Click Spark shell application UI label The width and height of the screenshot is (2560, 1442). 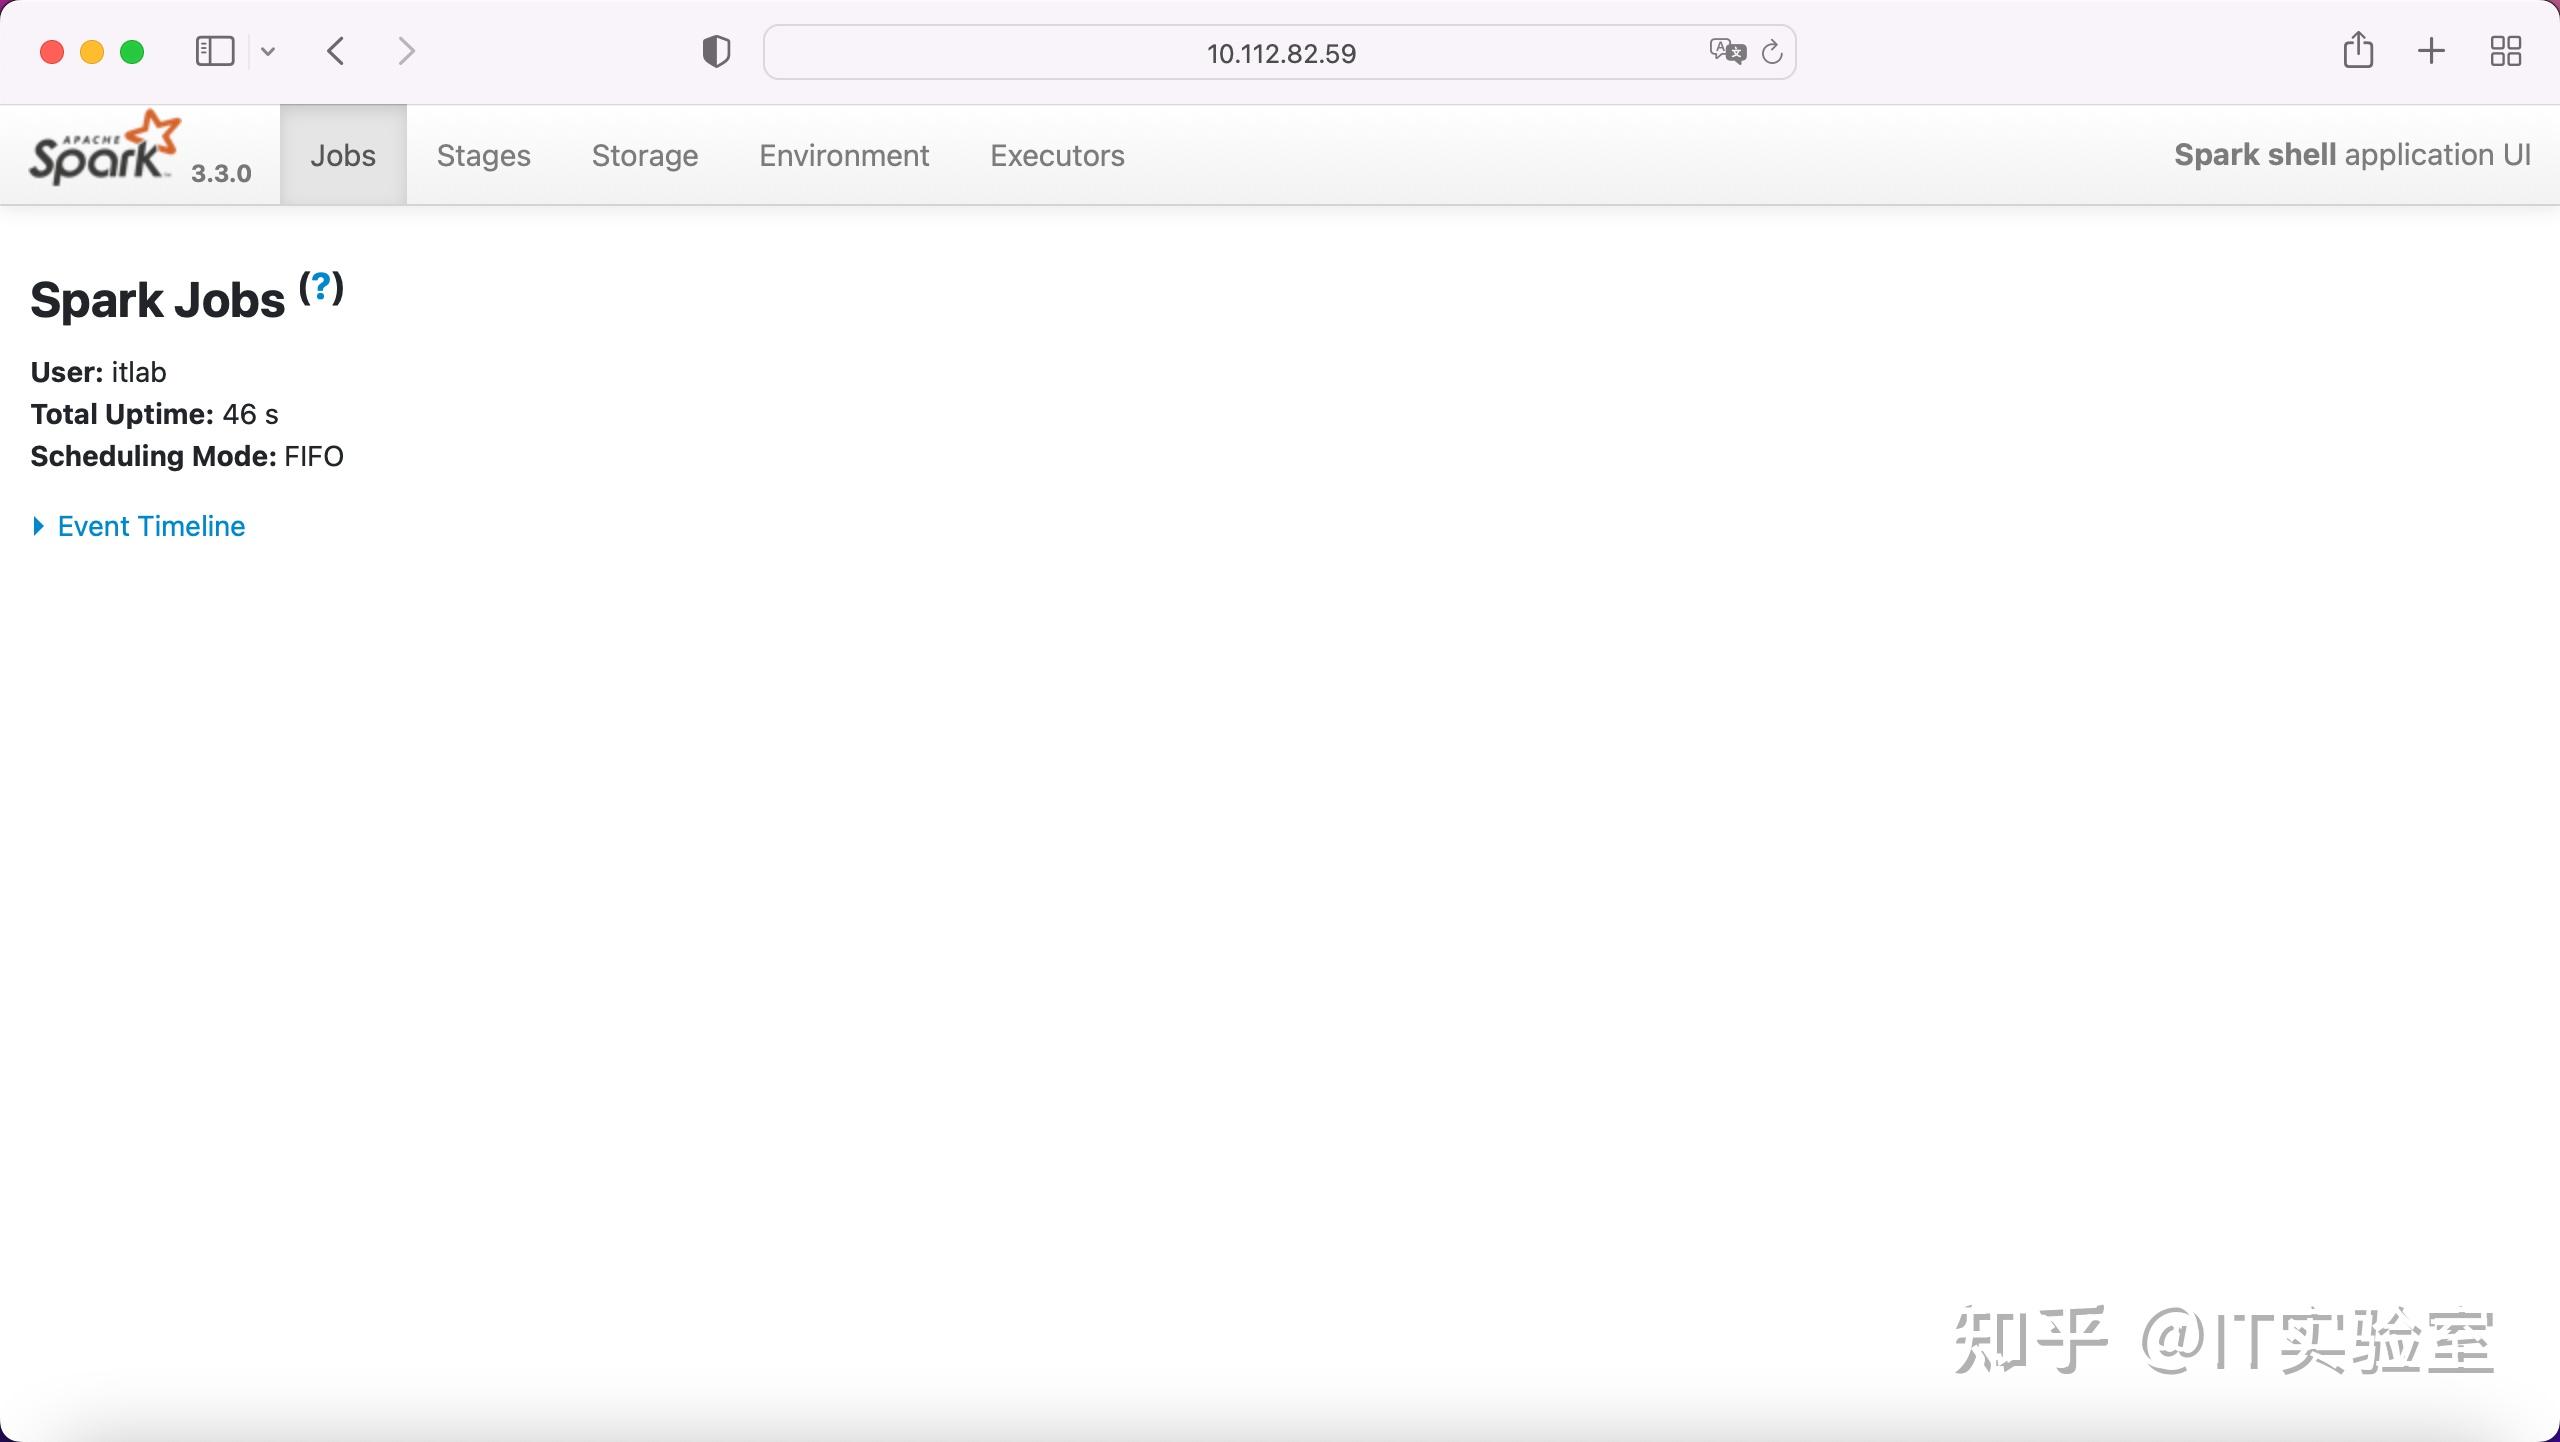click(2350, 154)
